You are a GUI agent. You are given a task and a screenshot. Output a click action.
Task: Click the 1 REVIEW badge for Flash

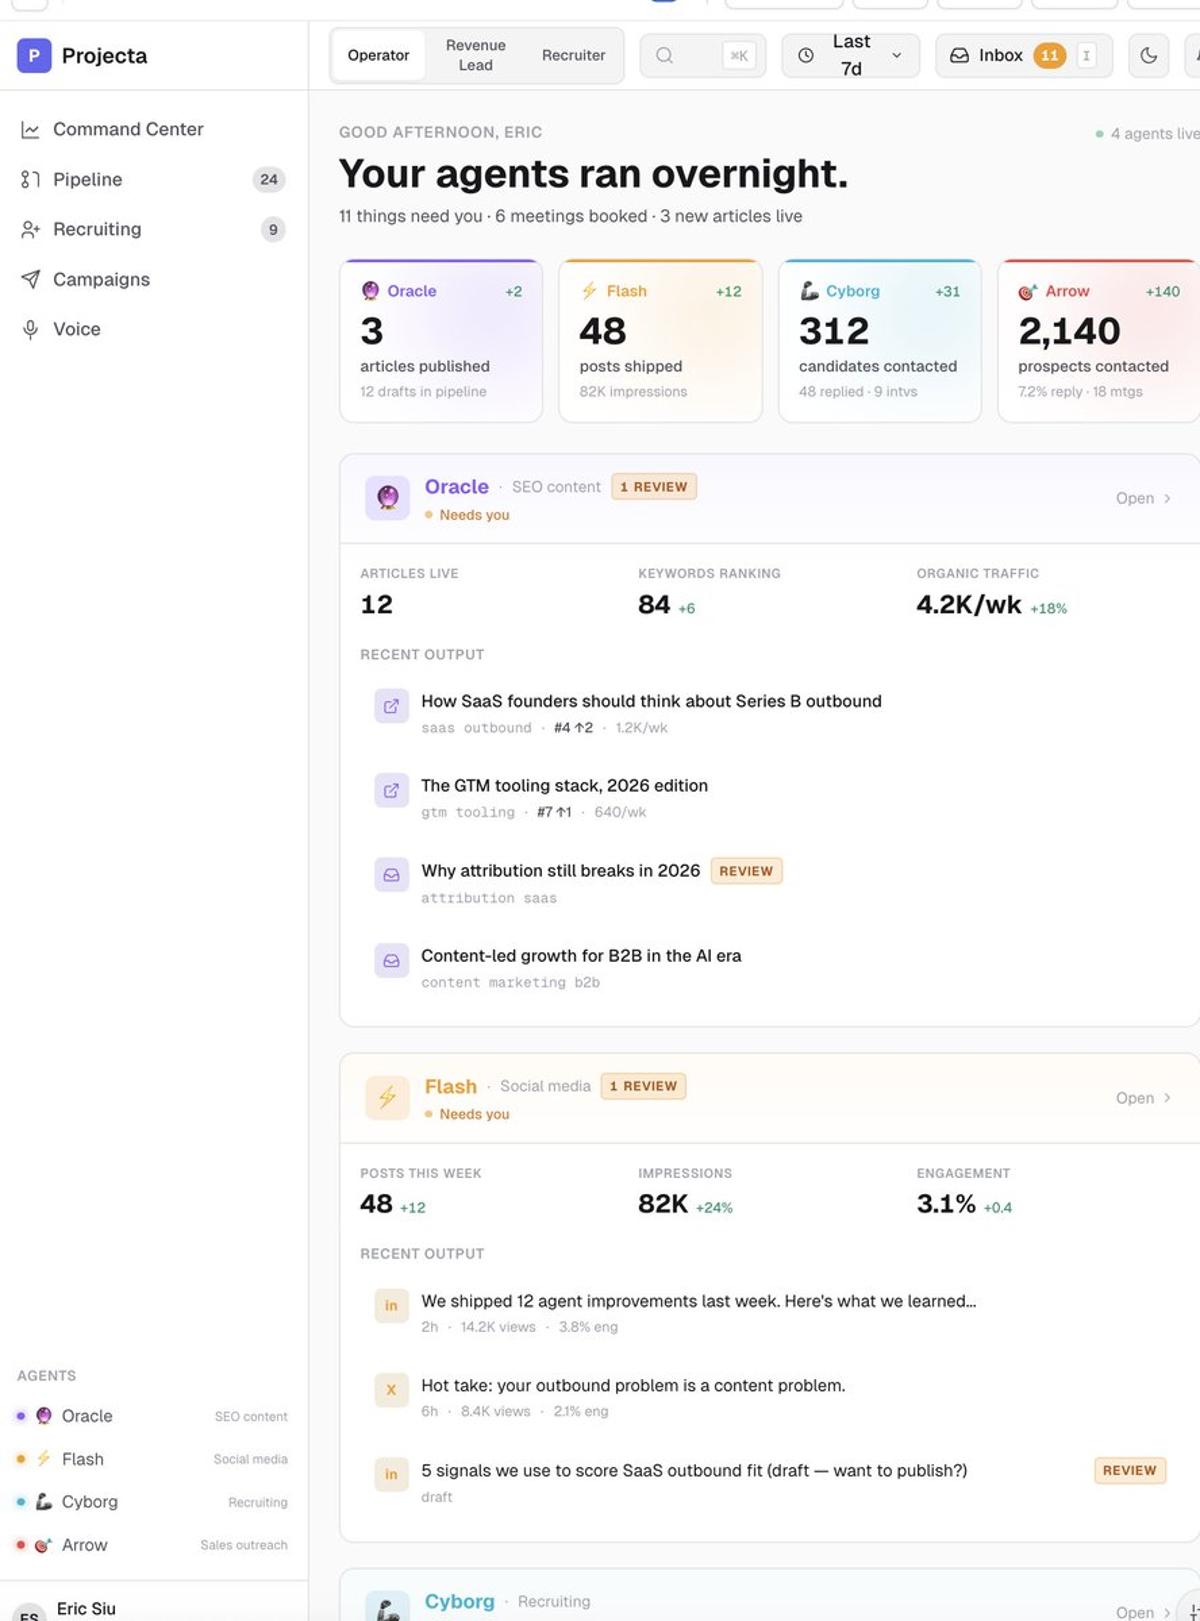(643, 1086)
